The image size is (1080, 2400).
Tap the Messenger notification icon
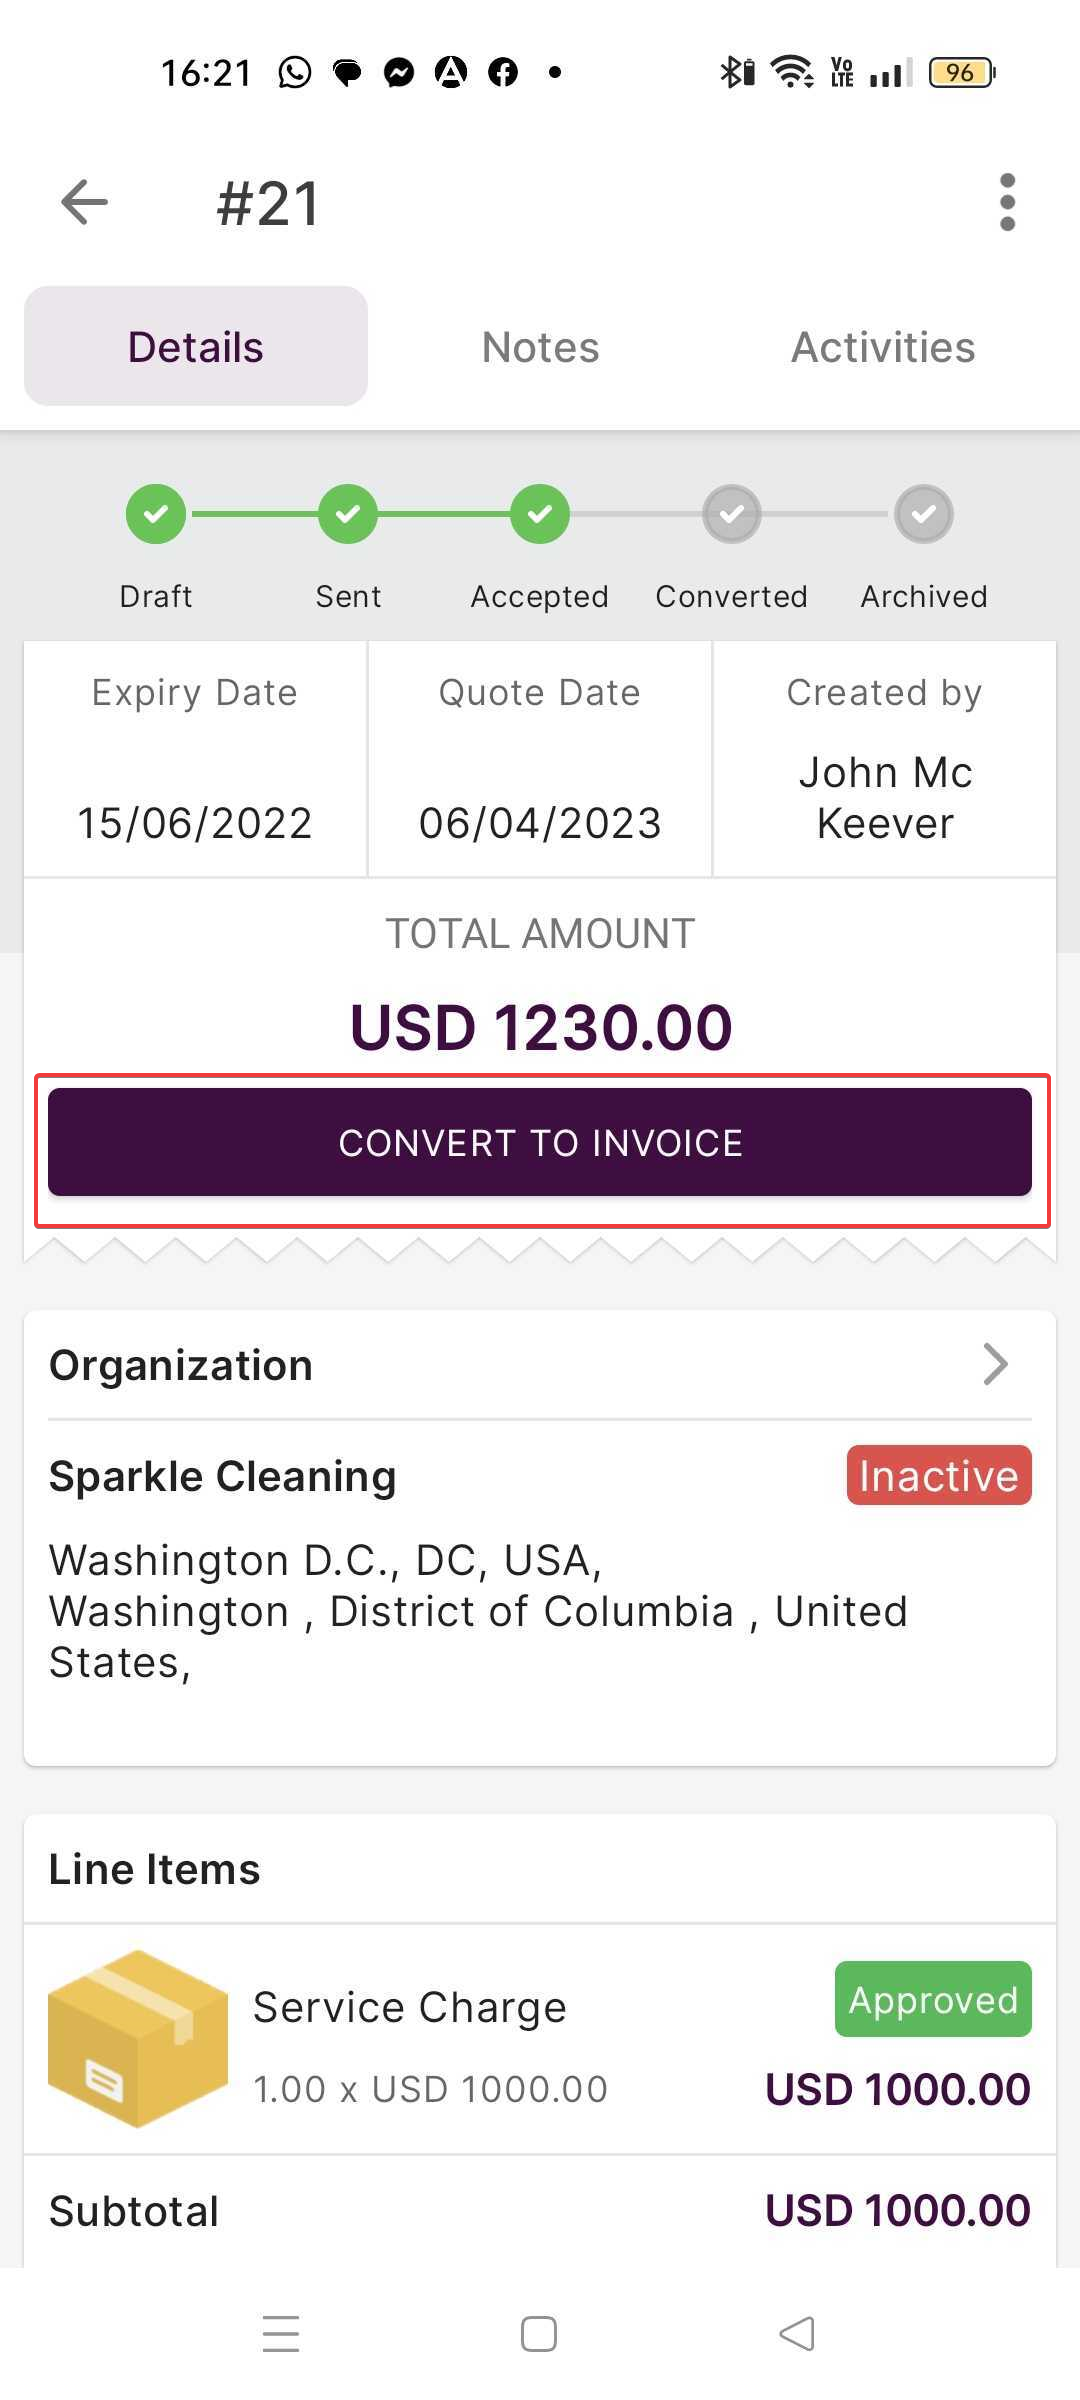pyautogui.click(x=399, y=72)
